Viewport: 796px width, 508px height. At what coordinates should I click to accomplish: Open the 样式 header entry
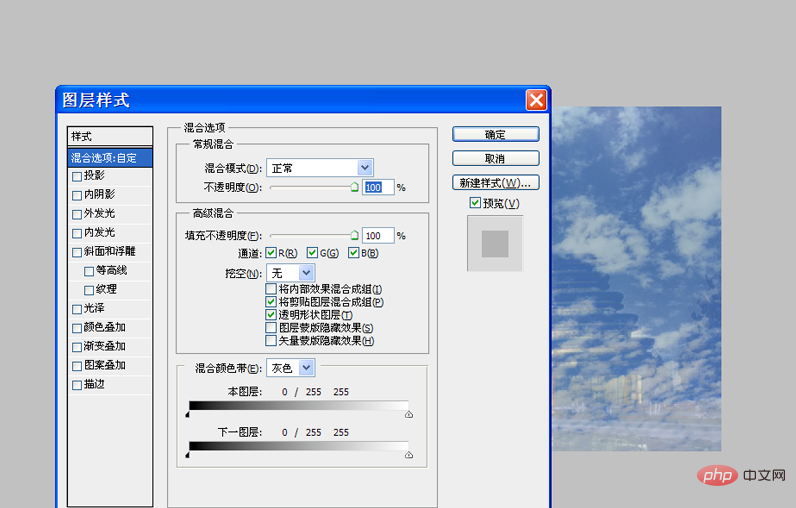pos(110,136)
